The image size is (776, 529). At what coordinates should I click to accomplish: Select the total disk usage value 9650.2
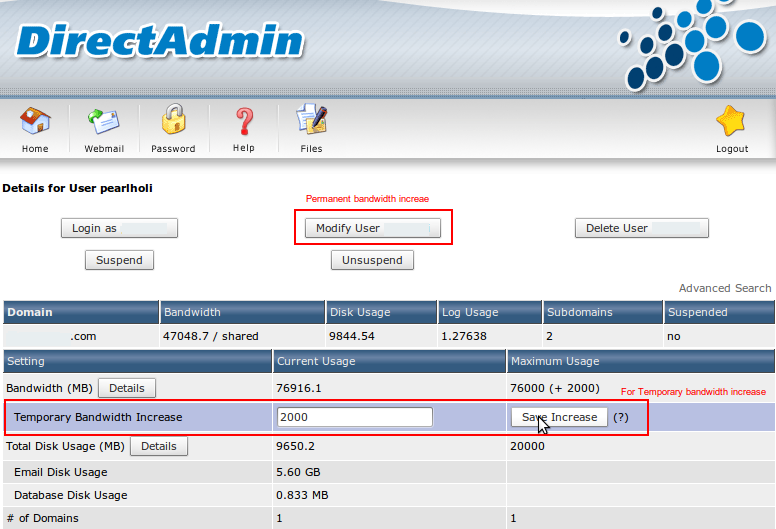(295, 446)
